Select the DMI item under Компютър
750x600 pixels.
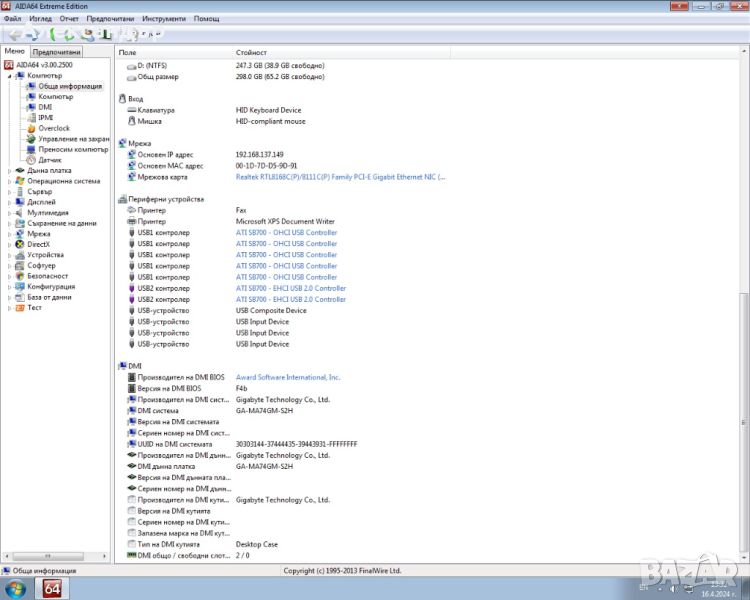45,107
